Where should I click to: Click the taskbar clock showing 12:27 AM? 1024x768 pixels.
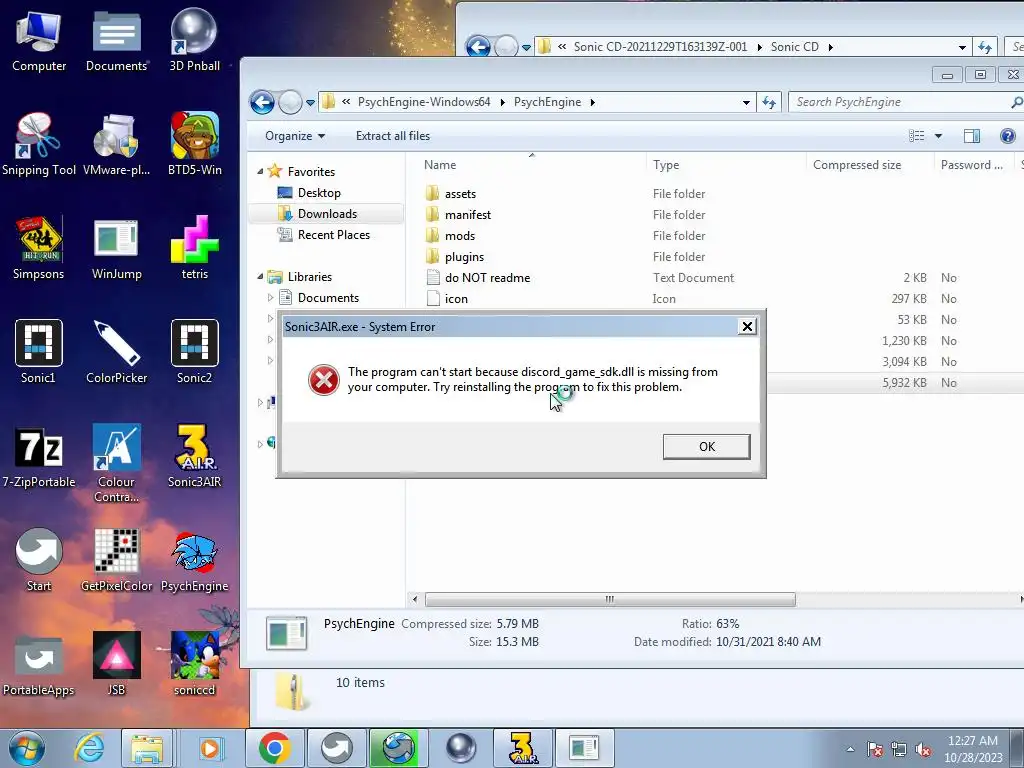[972, 748]
